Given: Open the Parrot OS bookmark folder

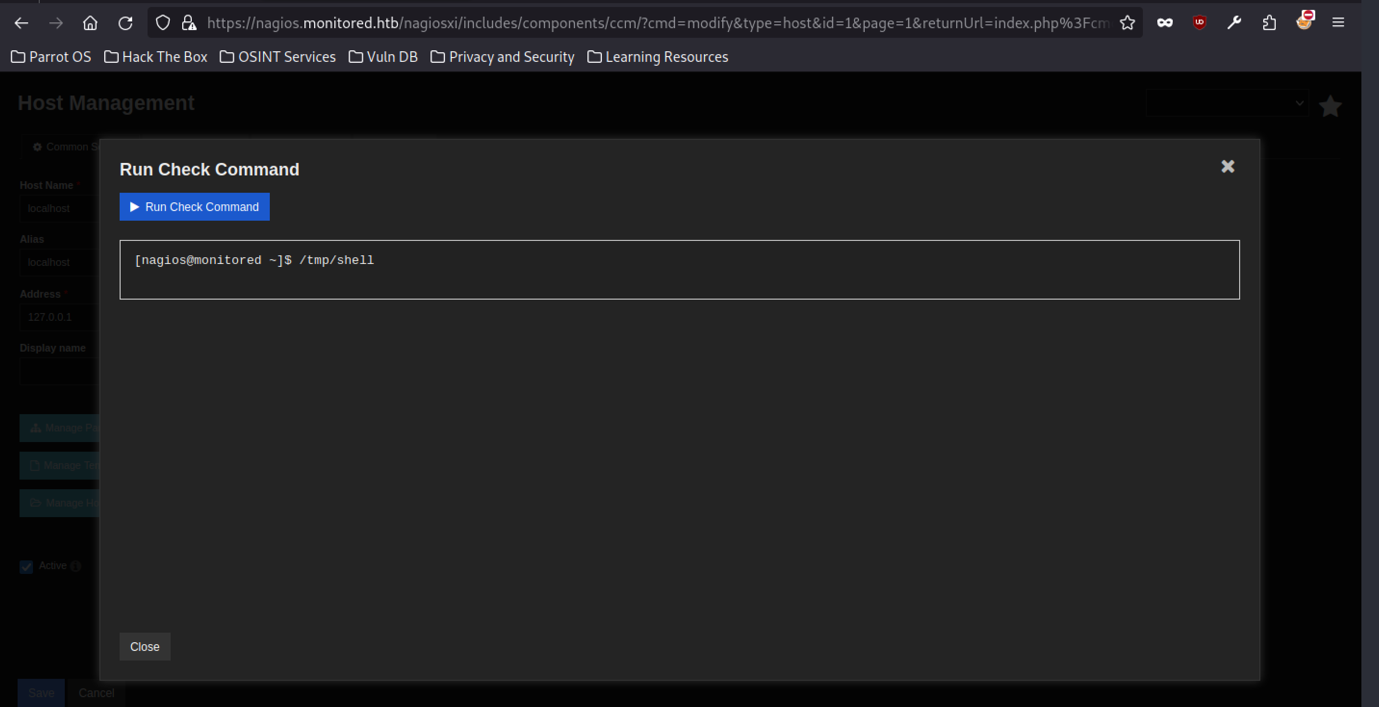Looking at the screenshot, I should coord(51,57).
